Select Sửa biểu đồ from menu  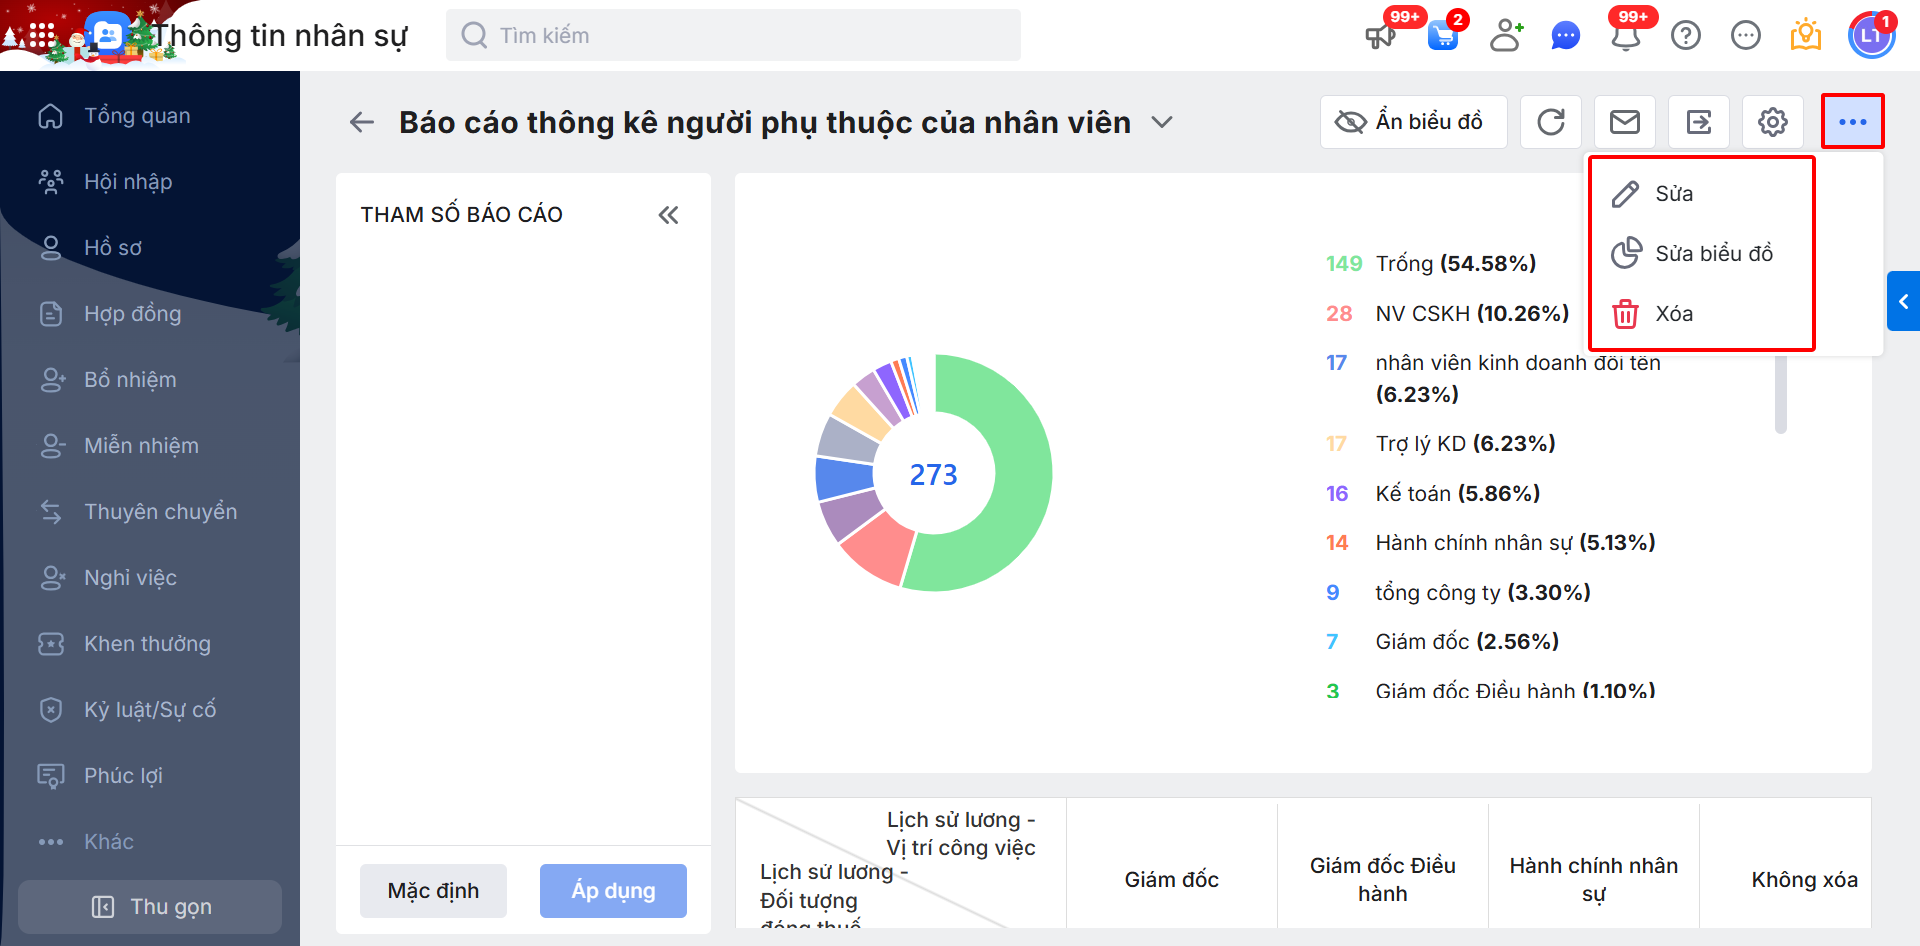pyautogui.click(x=1713, y=254)
